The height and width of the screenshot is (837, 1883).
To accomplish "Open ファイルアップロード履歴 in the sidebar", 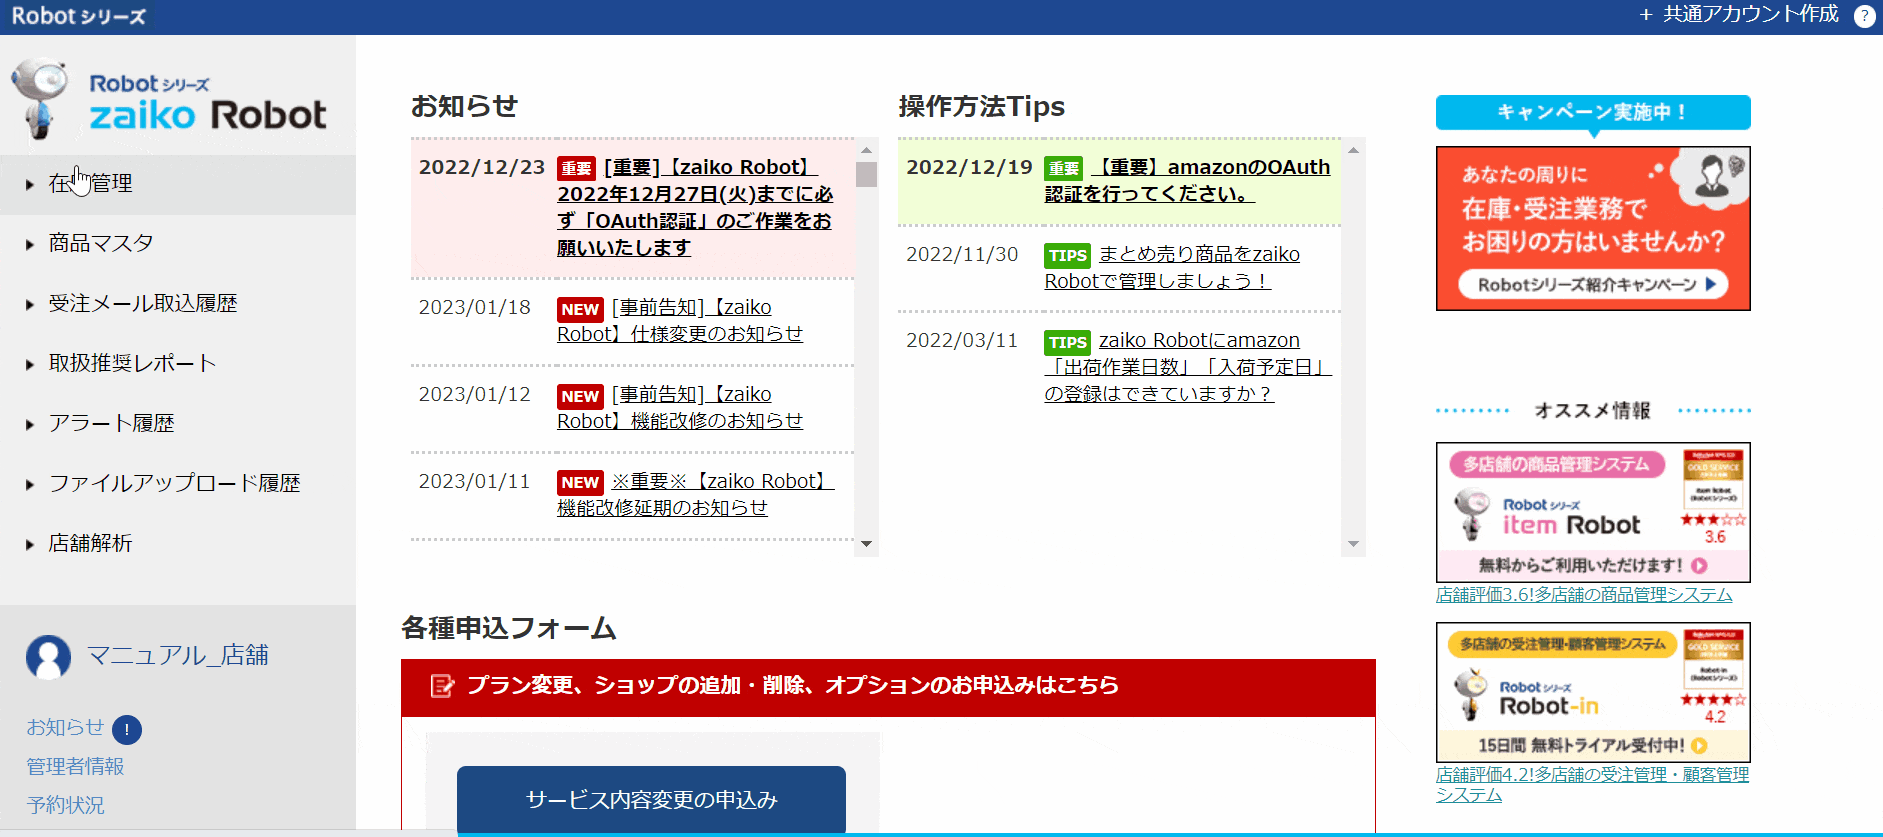I will pyautogui.click(x=178, y=484).
